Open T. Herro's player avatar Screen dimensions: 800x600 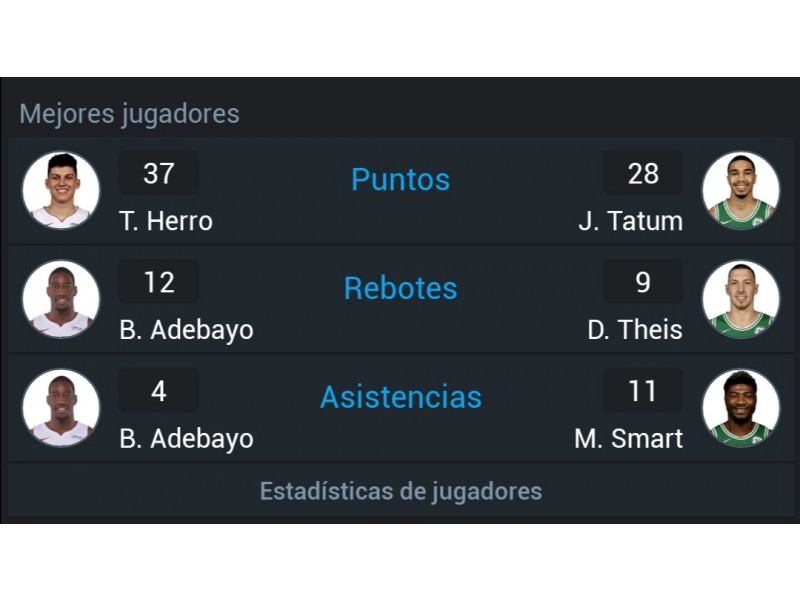coord(61,190)
